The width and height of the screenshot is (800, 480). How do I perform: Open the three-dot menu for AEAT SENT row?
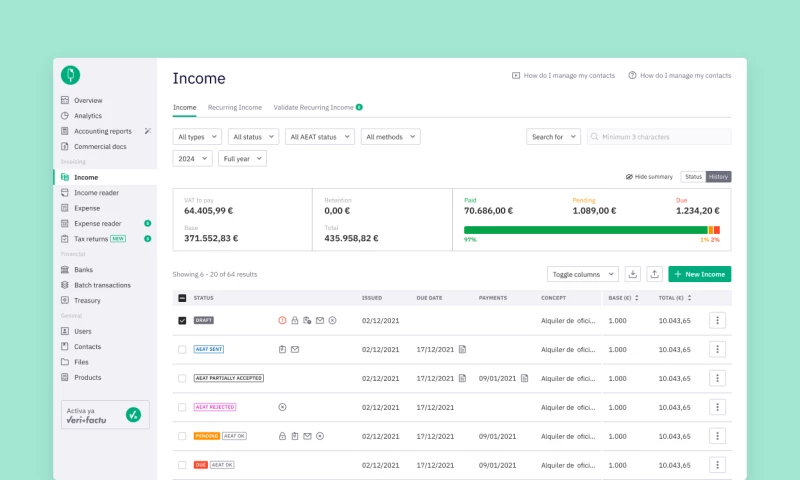[x=717, y=349]
